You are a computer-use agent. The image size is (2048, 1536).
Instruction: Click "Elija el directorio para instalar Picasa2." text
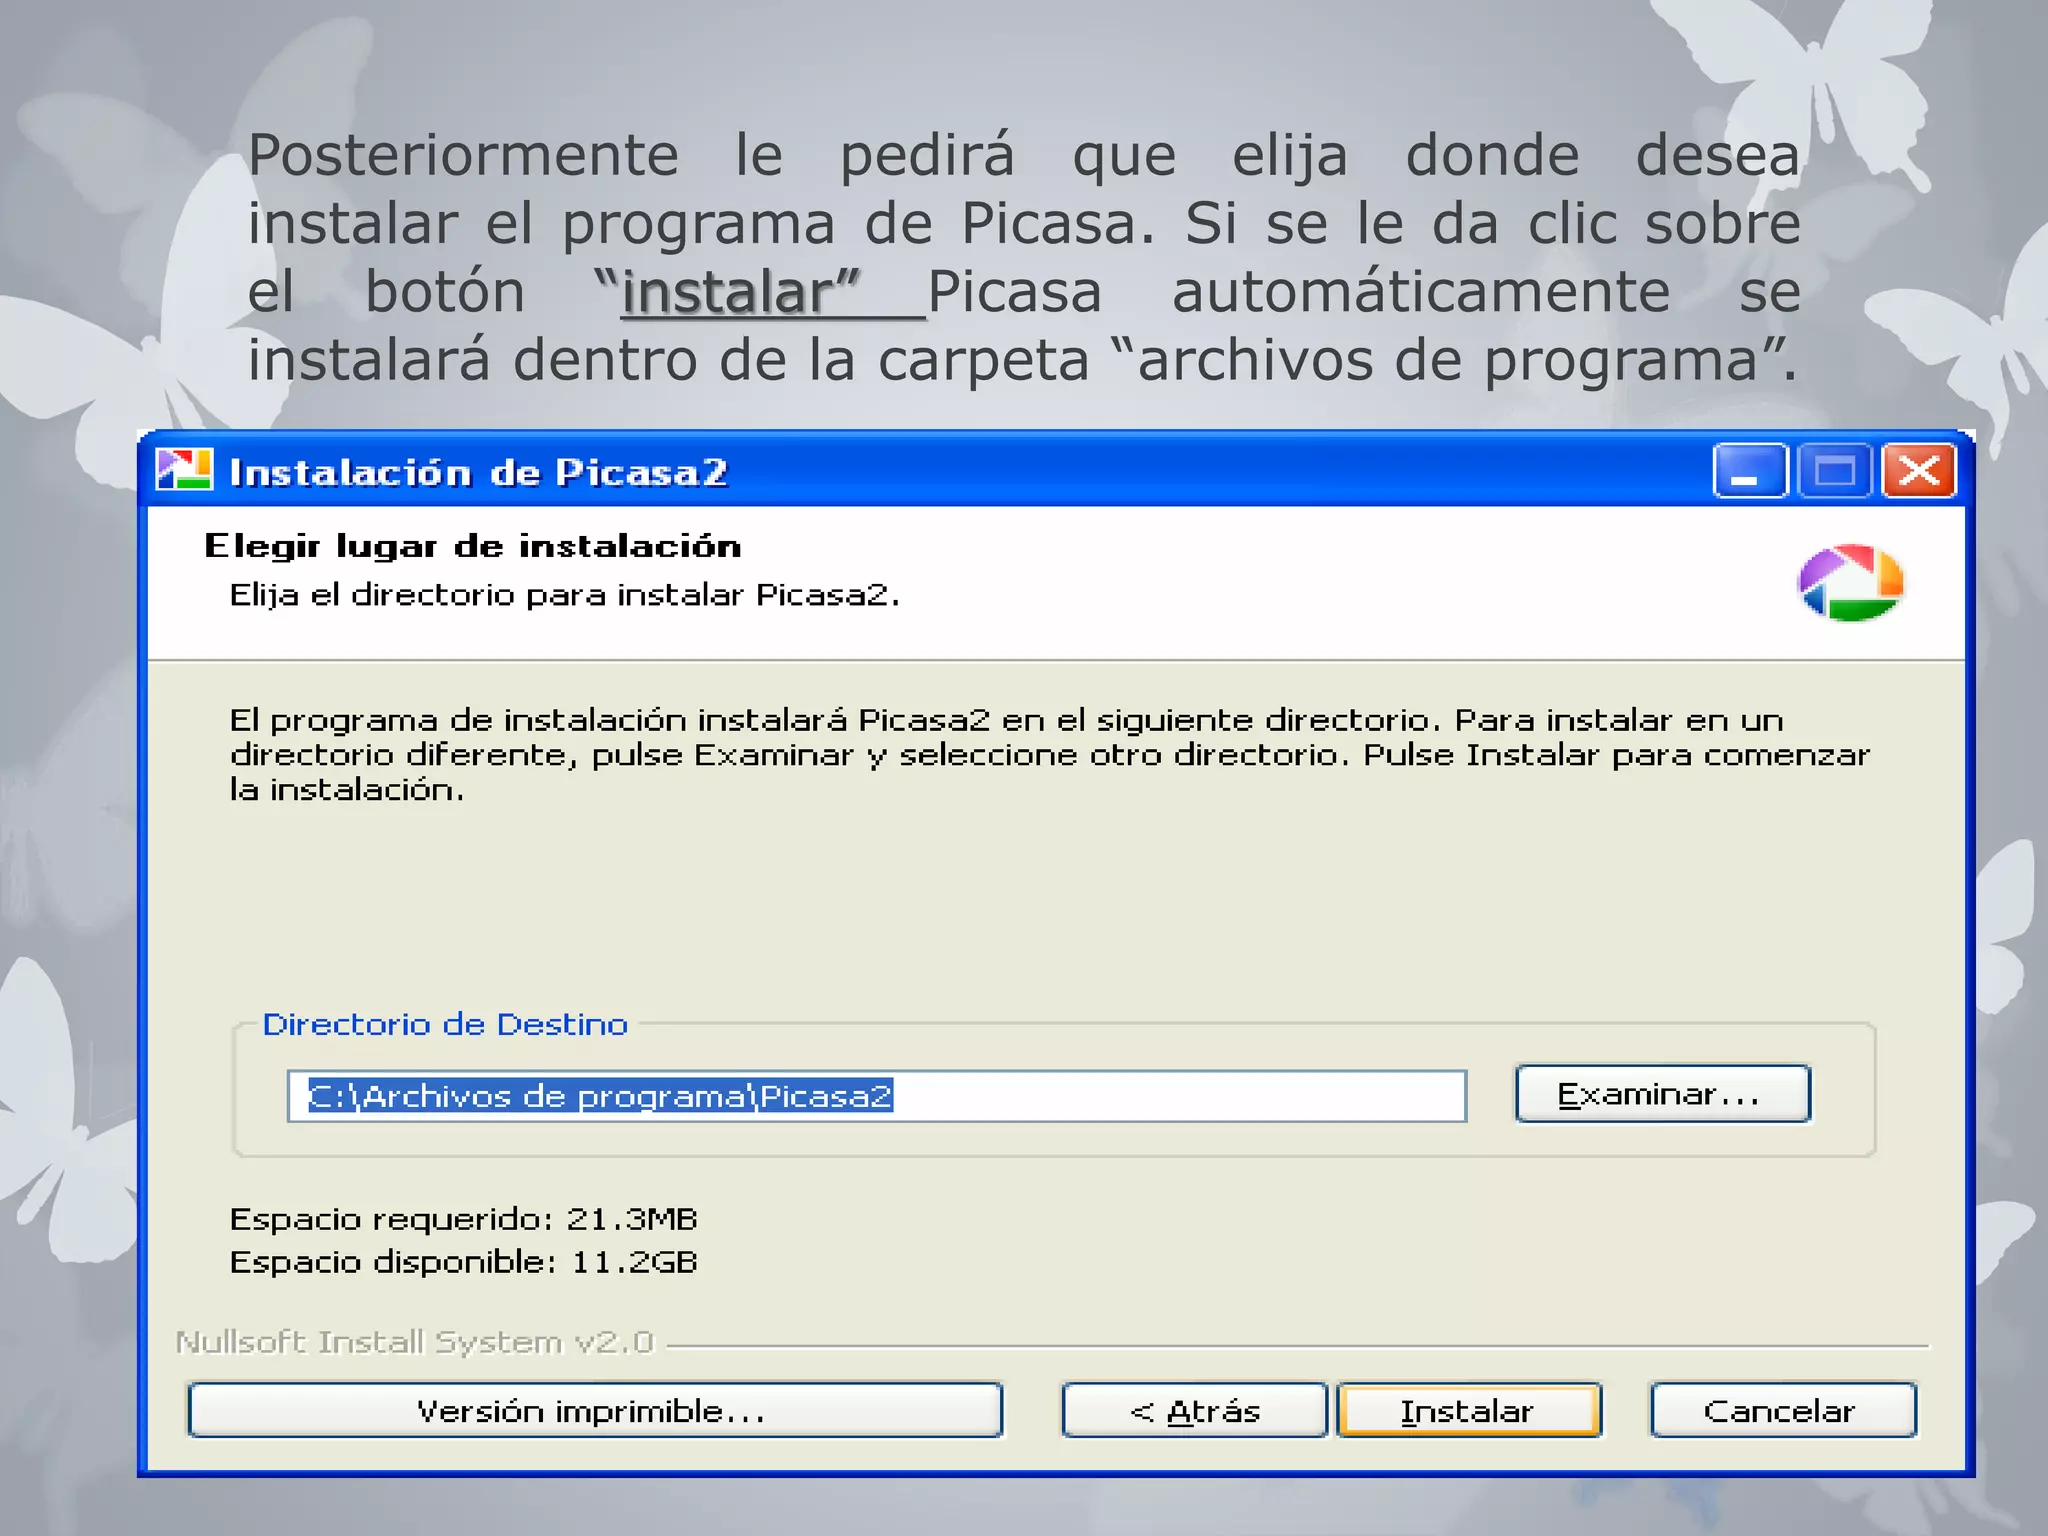click(565, 595)
